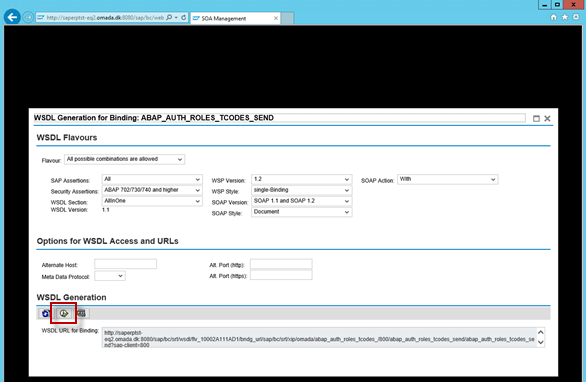Open a new browser tab

287,18
